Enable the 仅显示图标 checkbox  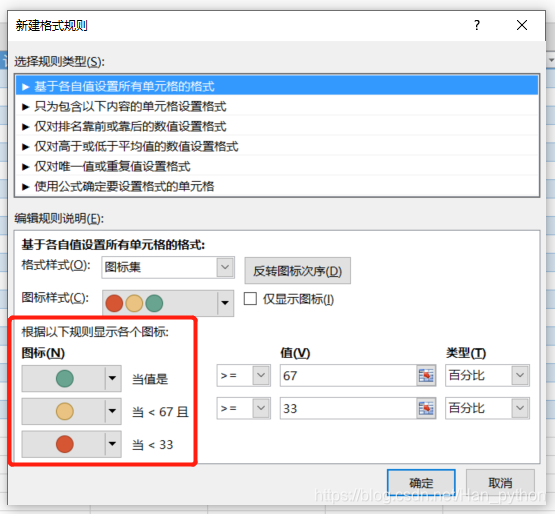(250, 298)
